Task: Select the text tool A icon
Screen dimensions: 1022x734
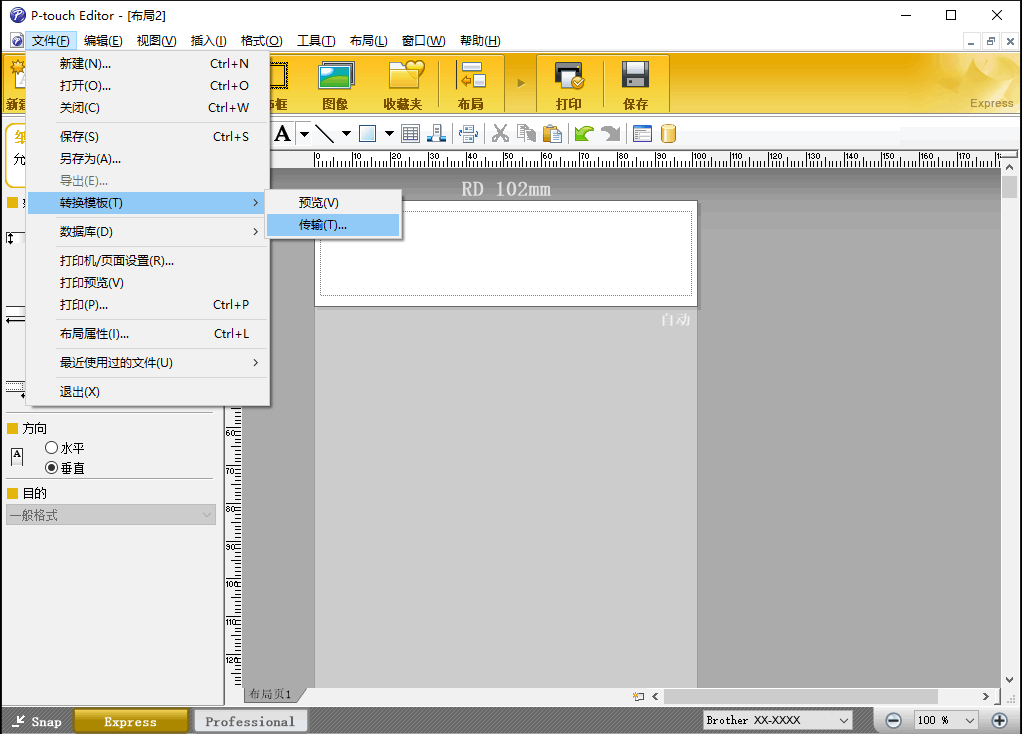Action: [282, 134]
